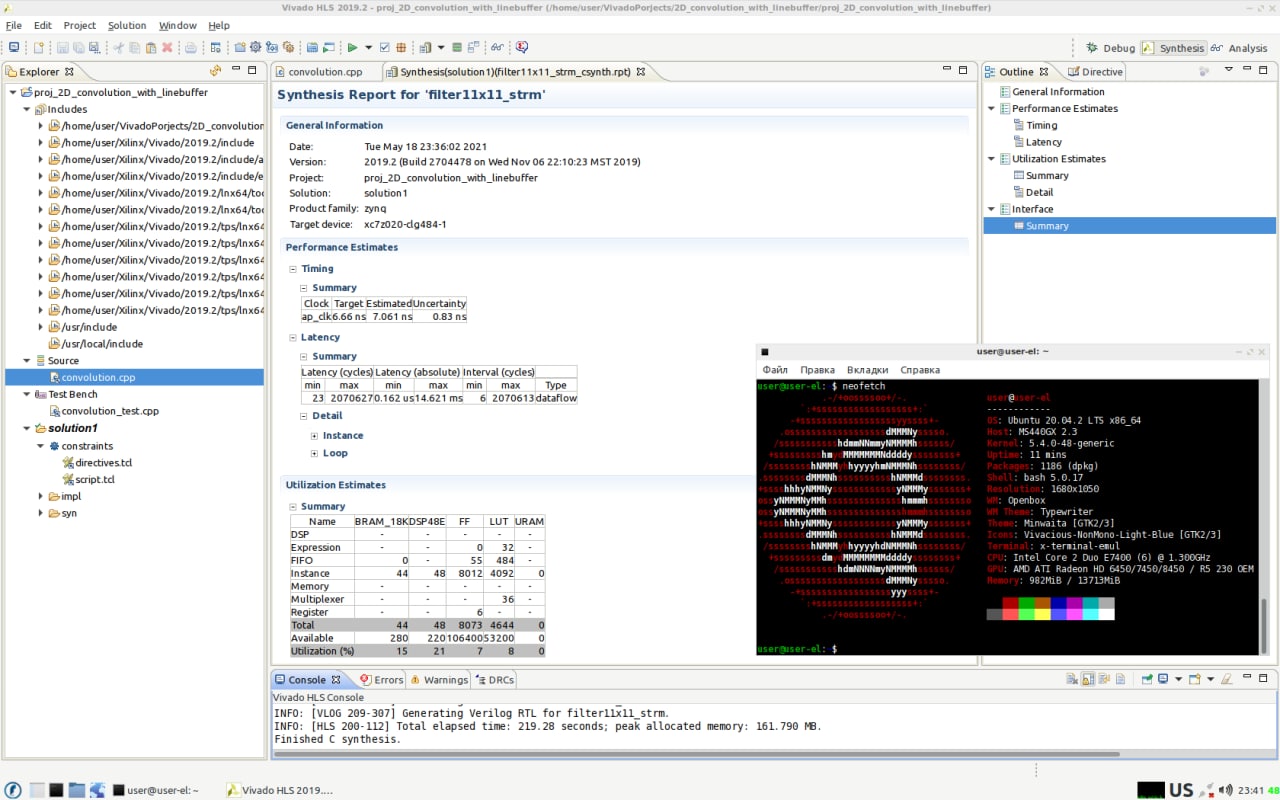This screenshot has height=800, width=1280.
Task: Click the Paste toolbar icon
Action: click(151, 47)
